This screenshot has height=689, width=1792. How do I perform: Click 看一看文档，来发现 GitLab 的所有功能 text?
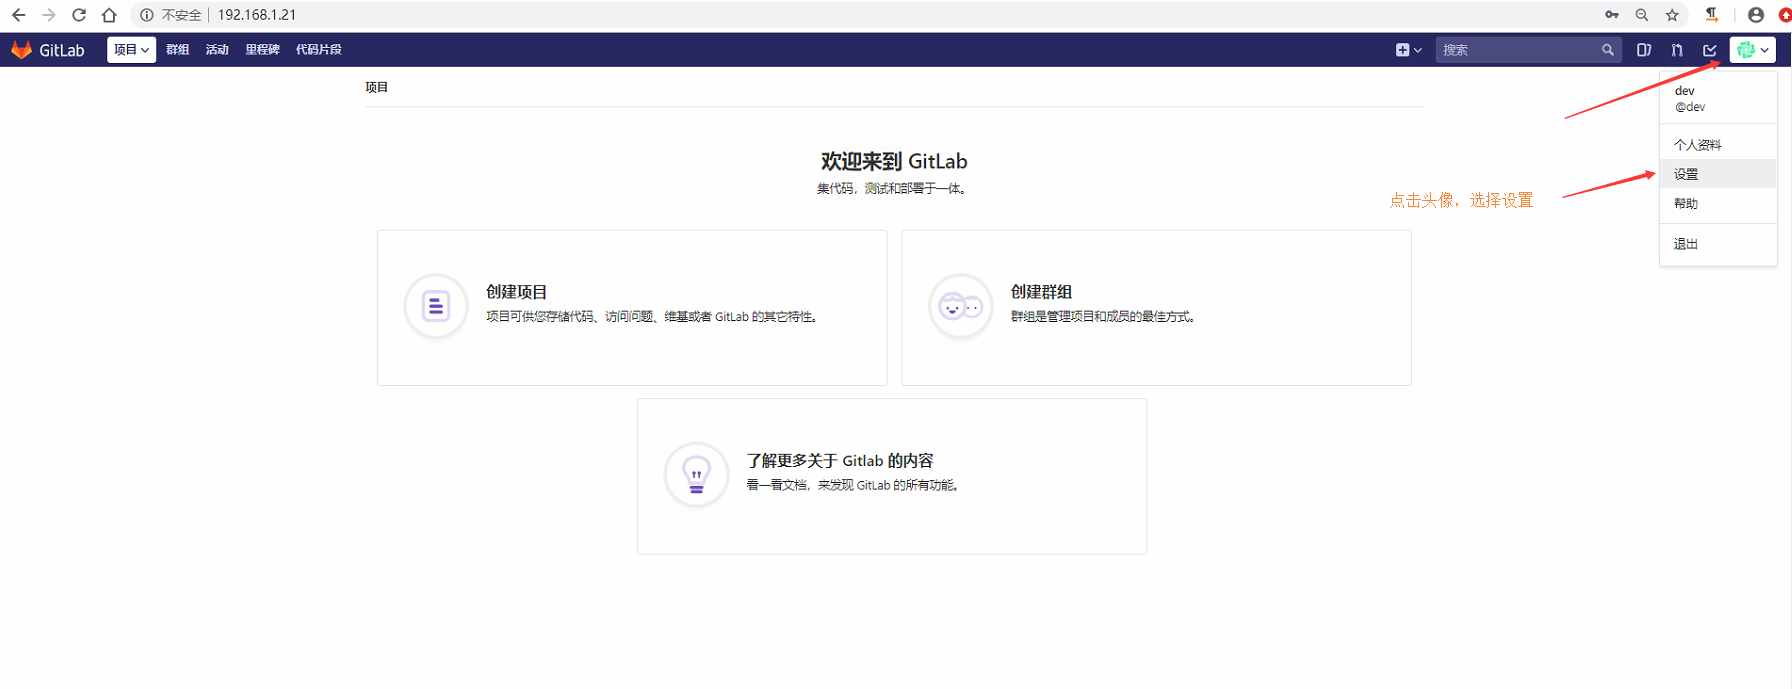[854, 486]
